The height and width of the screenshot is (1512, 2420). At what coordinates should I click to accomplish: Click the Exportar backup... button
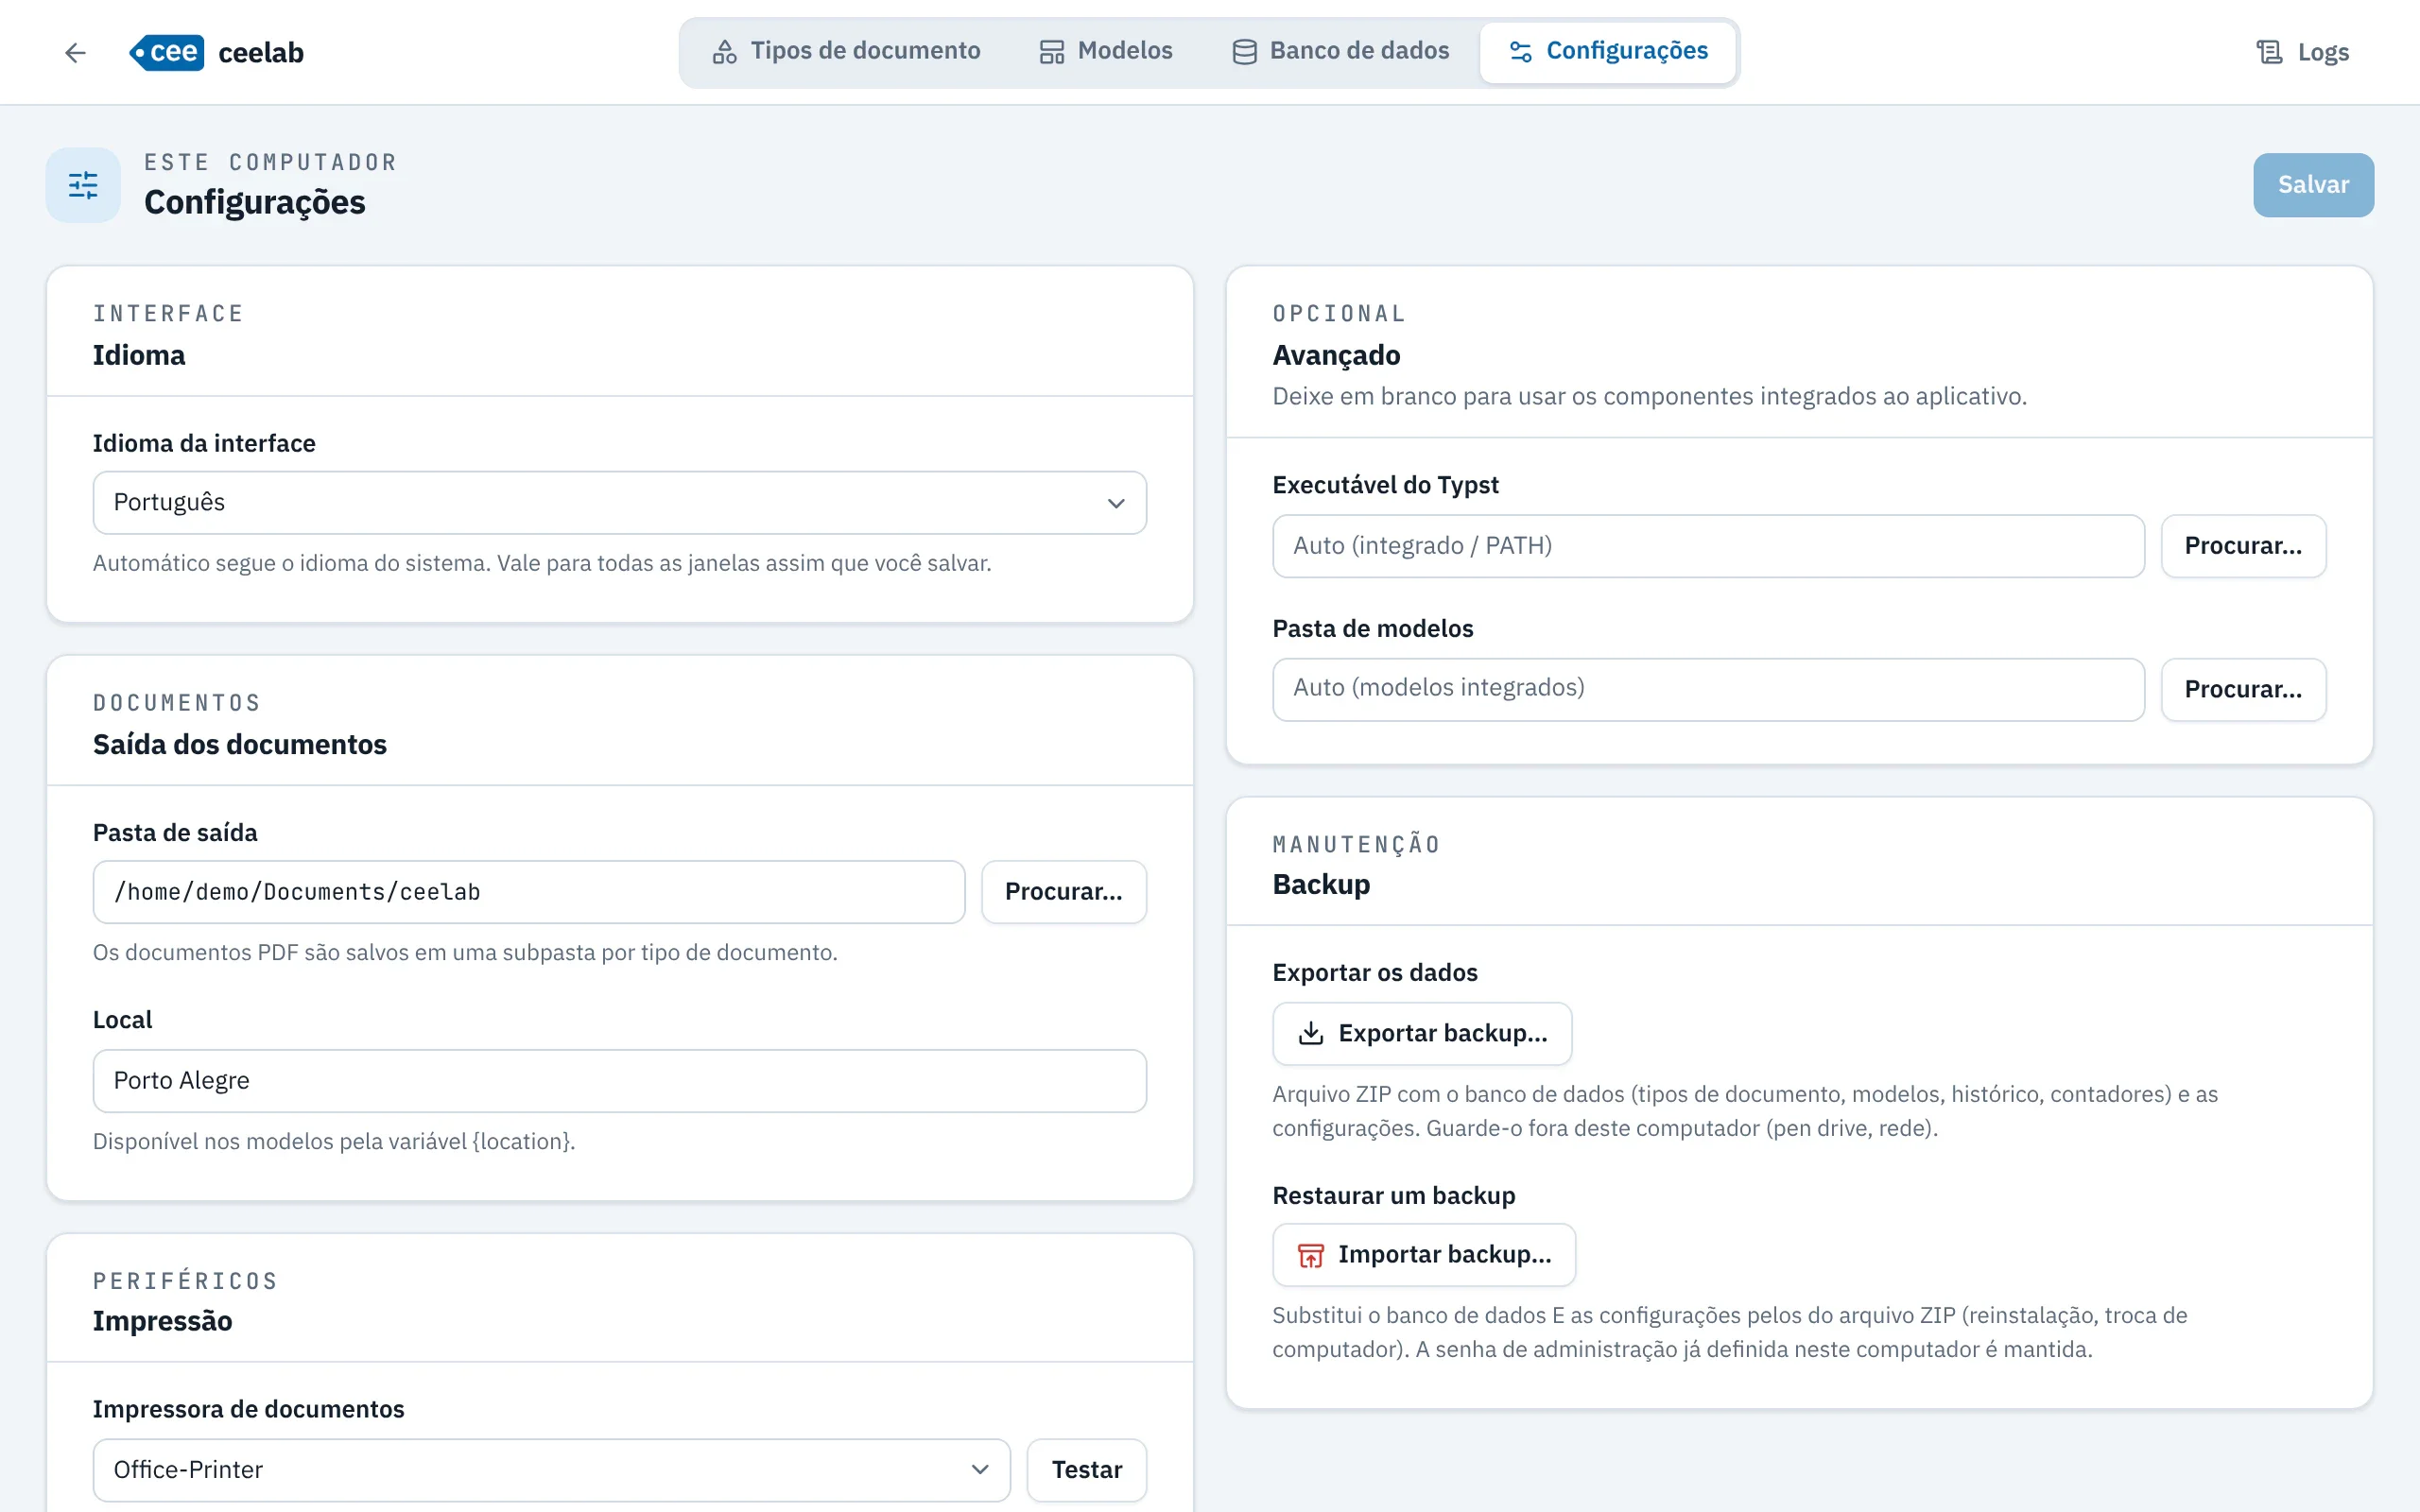click(1422, 1033)
